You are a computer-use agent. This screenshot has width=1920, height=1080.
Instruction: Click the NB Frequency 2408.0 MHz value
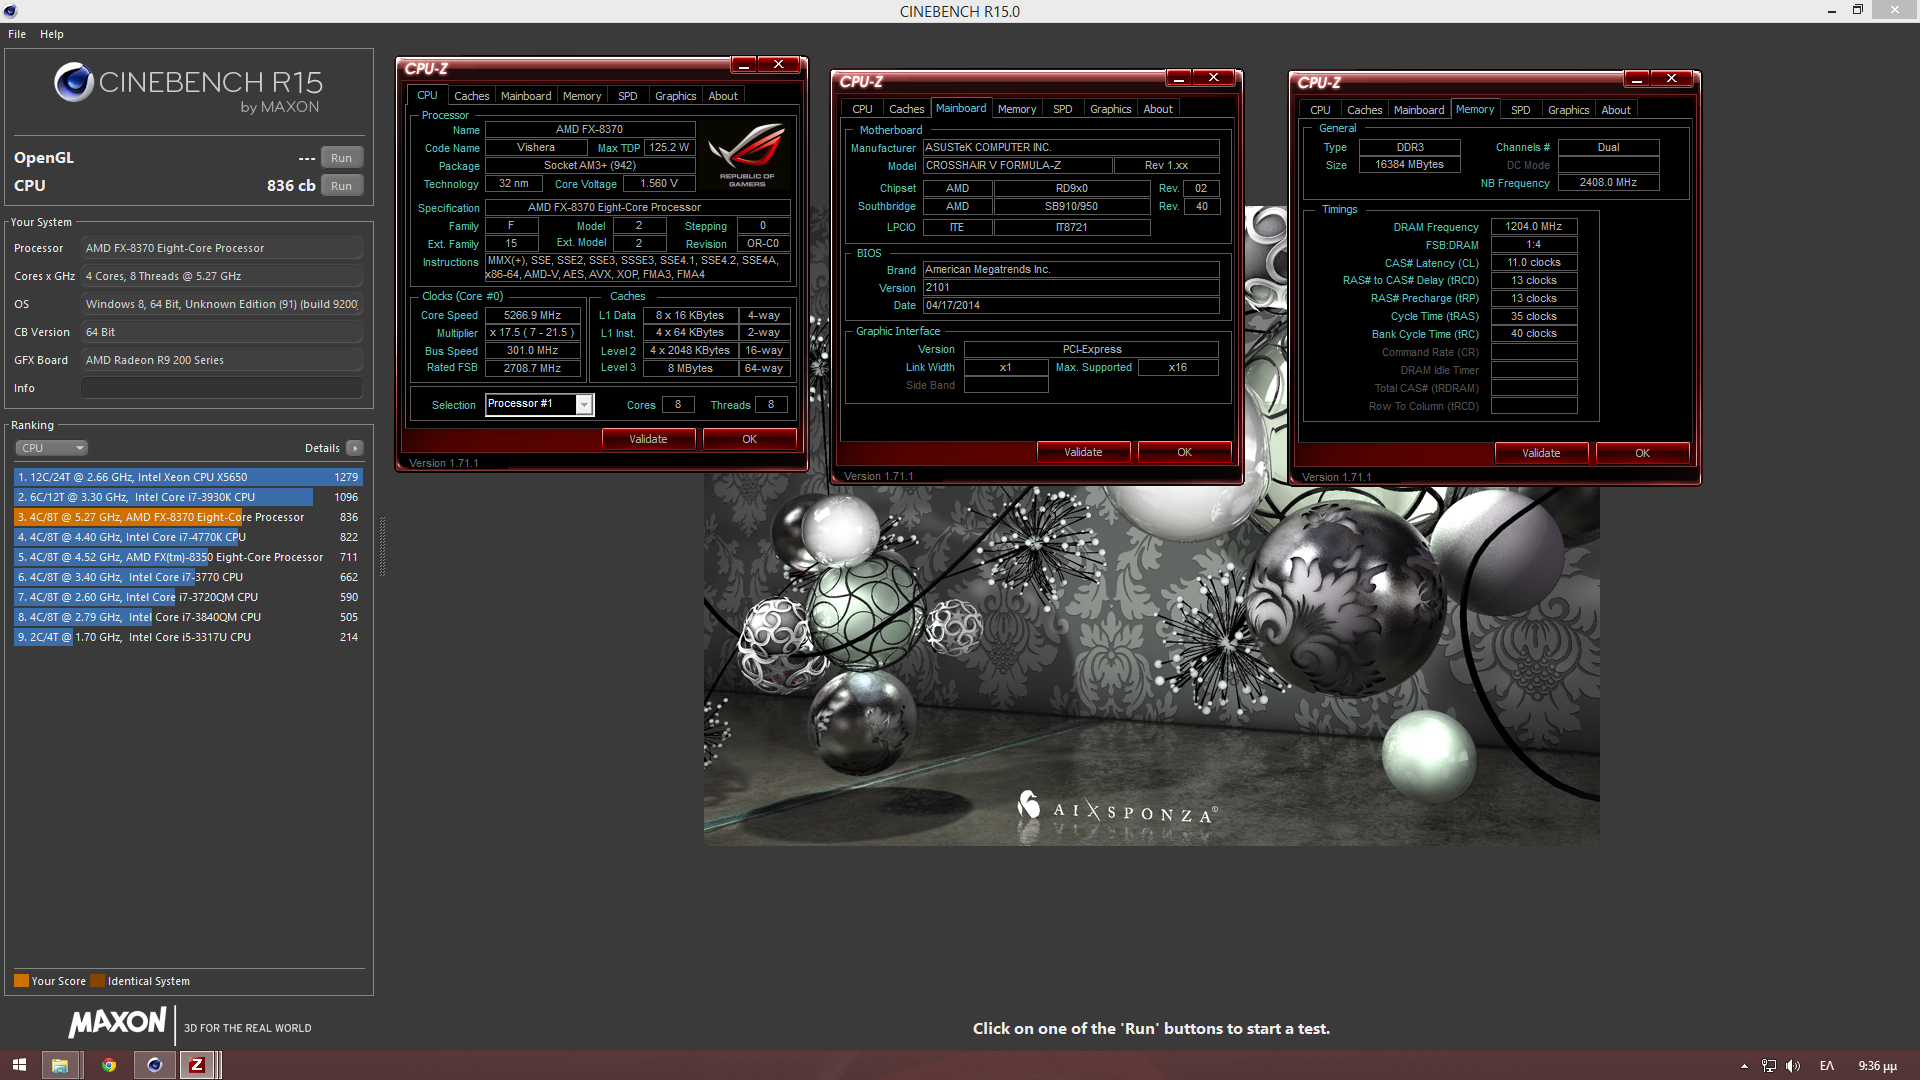tap(1609, 183)
